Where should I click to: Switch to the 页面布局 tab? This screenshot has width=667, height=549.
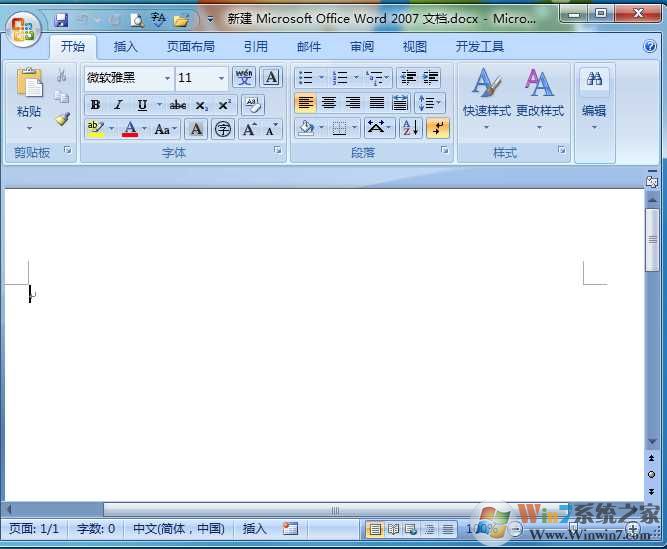(191, 47)
